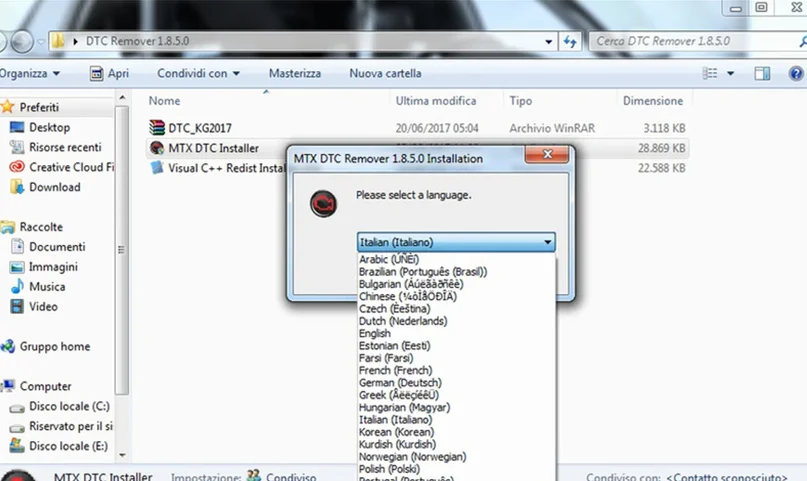Click the Gruppo home icon
The width and height of the screenshot is (807, 481).
pos(8,346)
